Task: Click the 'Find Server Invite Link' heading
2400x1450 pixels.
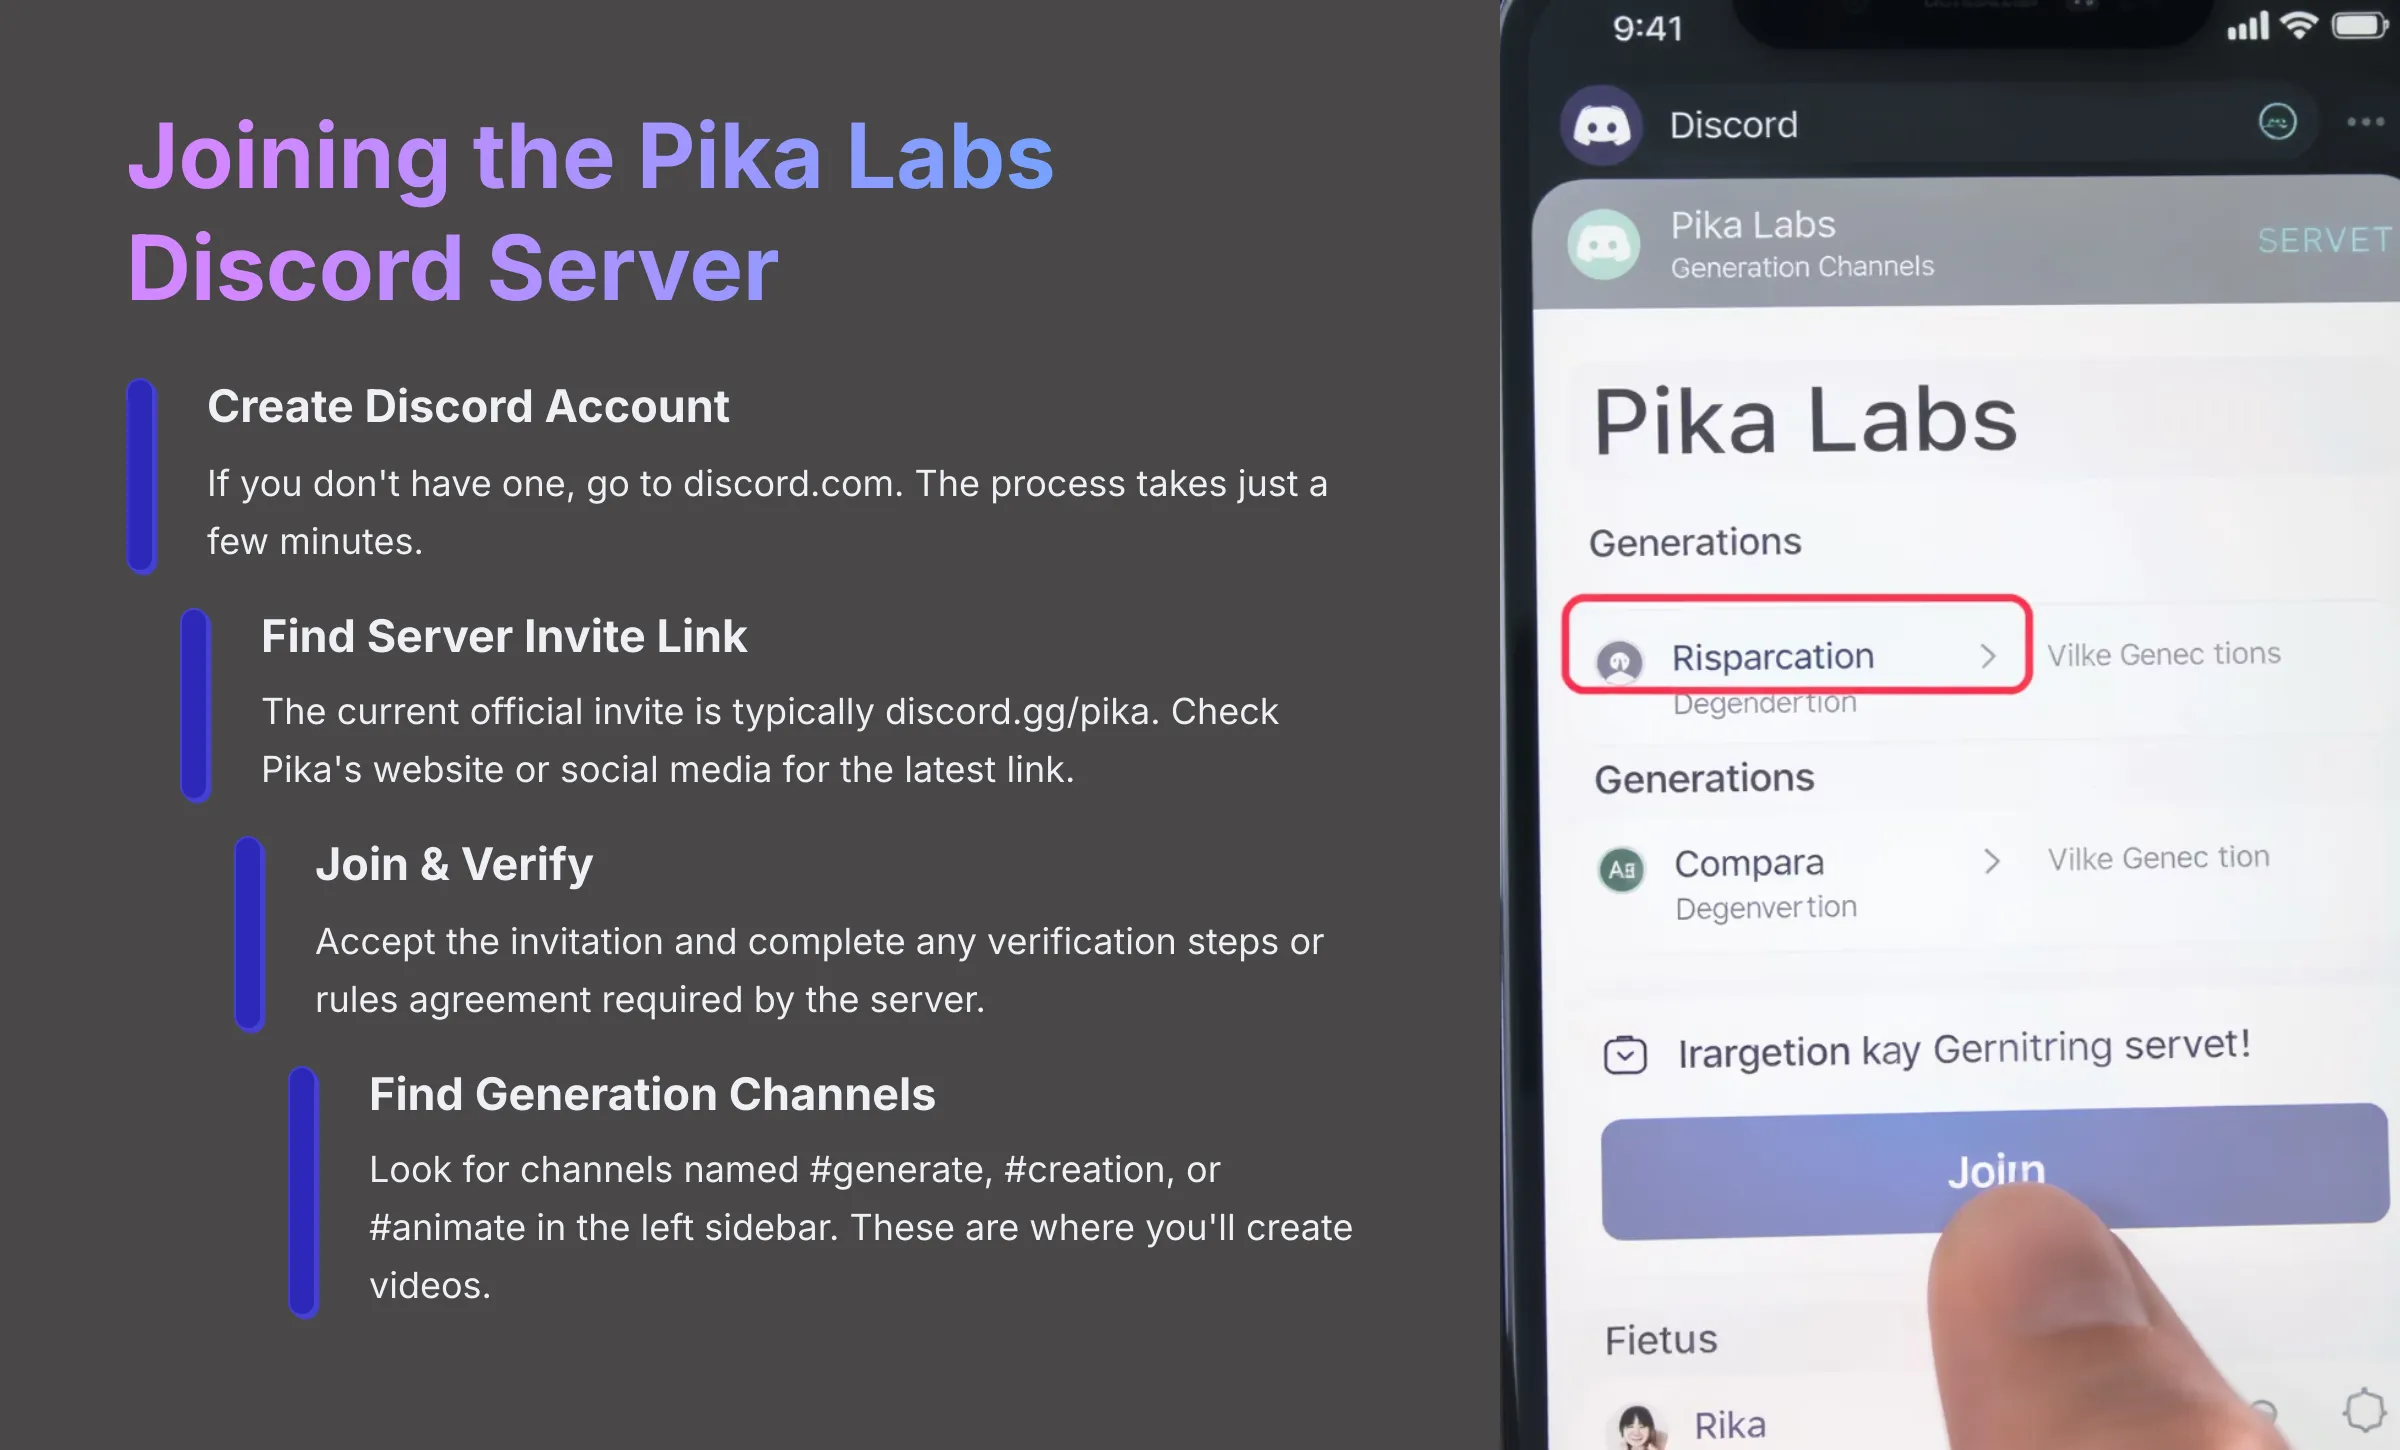Action: coord(504,637)
